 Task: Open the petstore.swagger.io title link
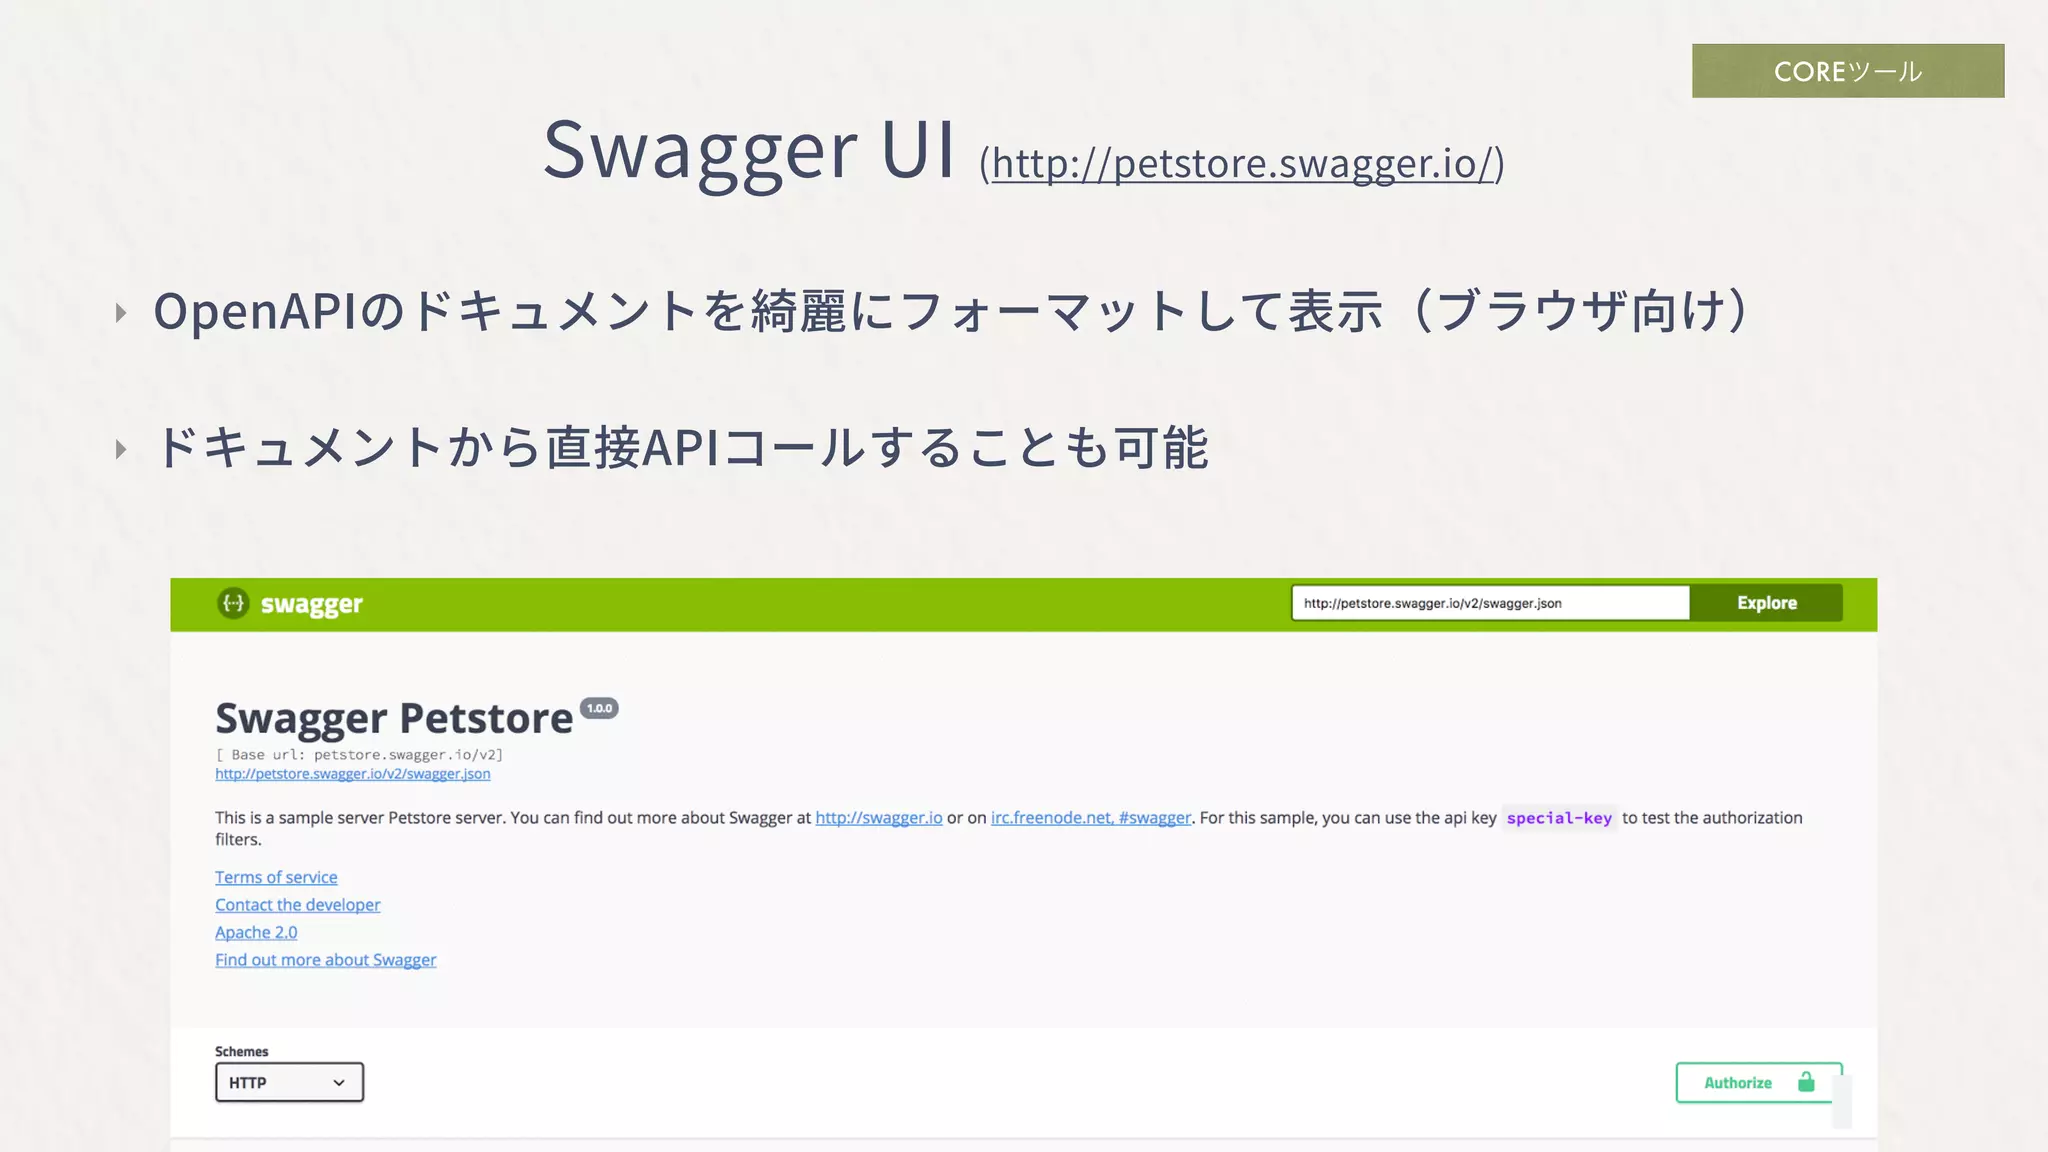point(1245,164)
